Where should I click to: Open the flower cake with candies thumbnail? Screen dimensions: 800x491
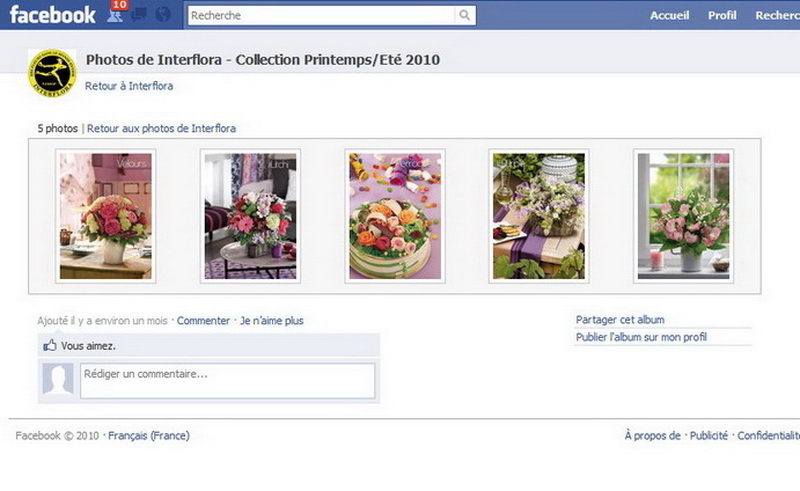coord(395,216)
